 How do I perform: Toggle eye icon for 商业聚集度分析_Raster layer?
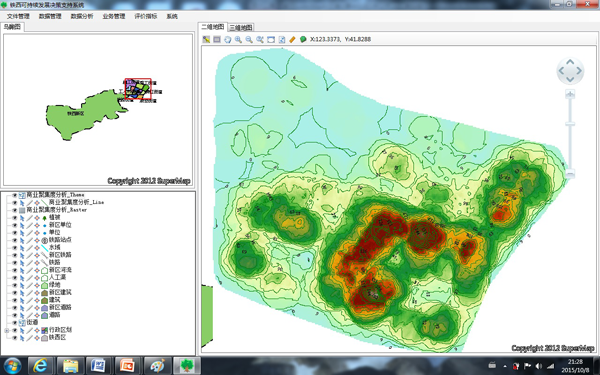[15, 210]
